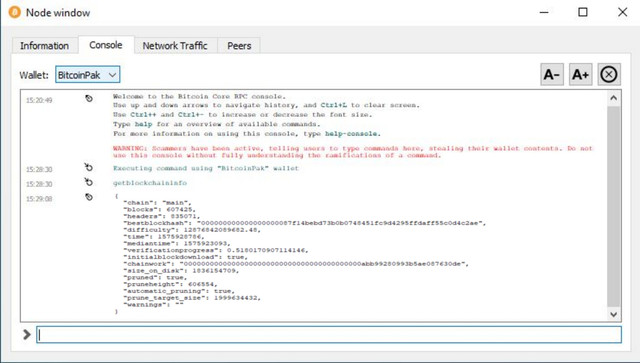Decrease font size with A- button
The image size is (640, 363).
click(x=552, y=74)
